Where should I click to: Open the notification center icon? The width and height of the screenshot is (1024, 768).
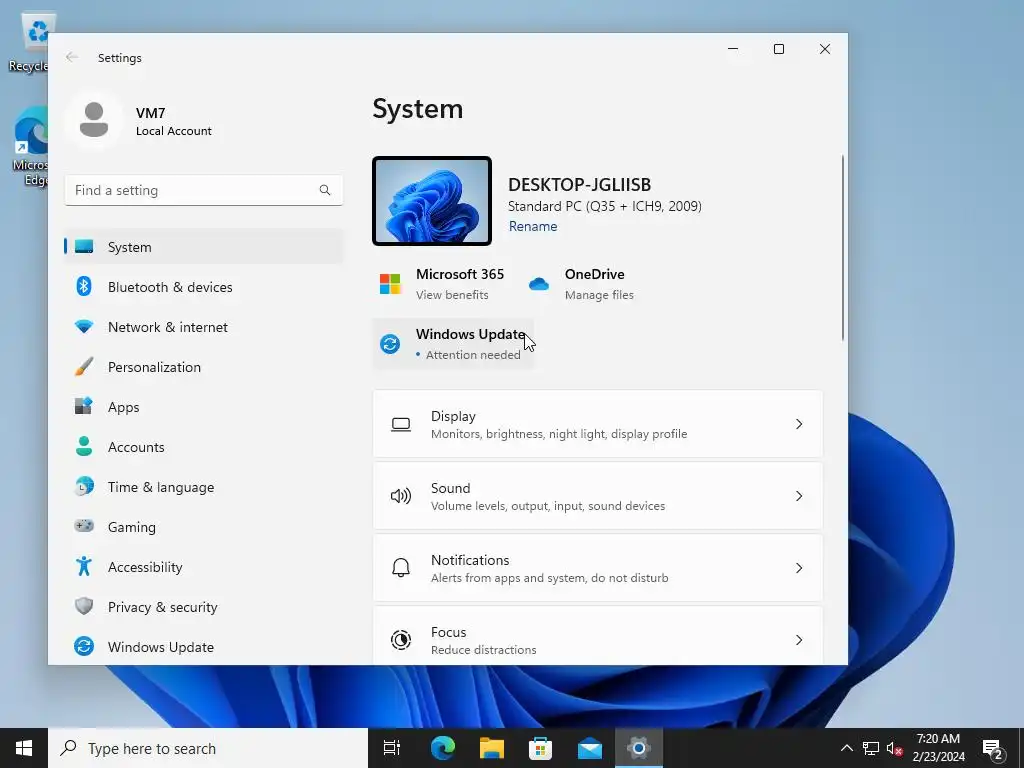(993, 749)
